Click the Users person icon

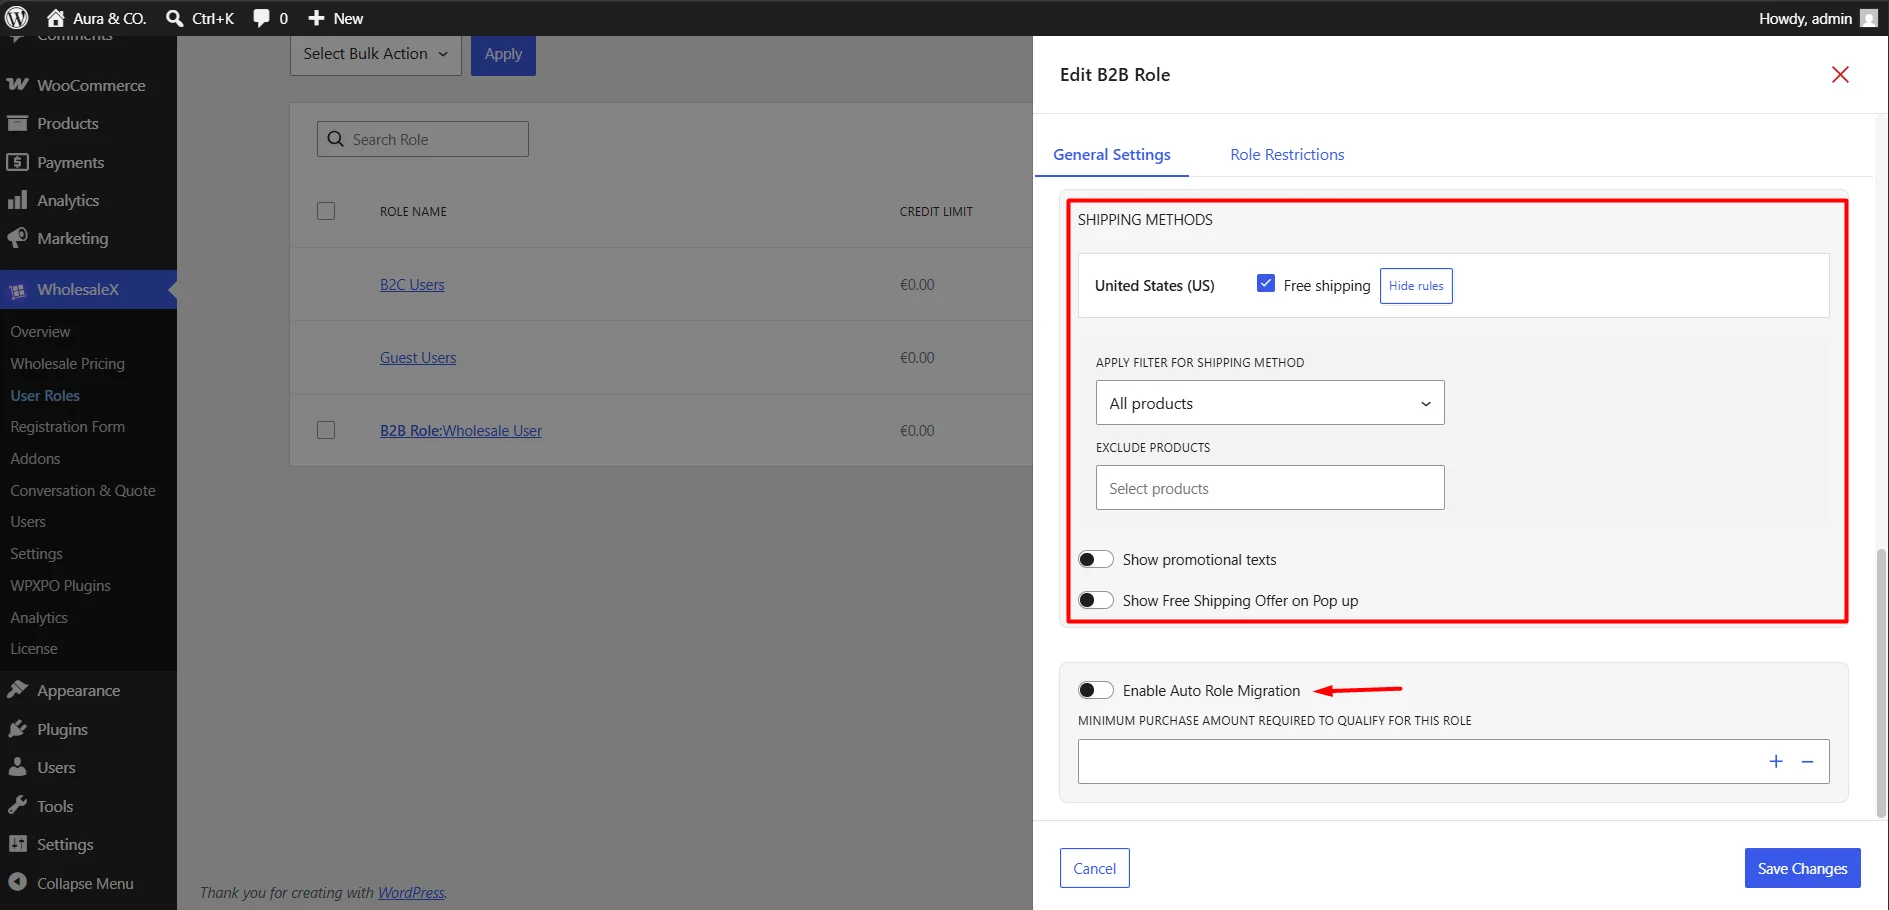pyautogui.click(x=17, y=767)
